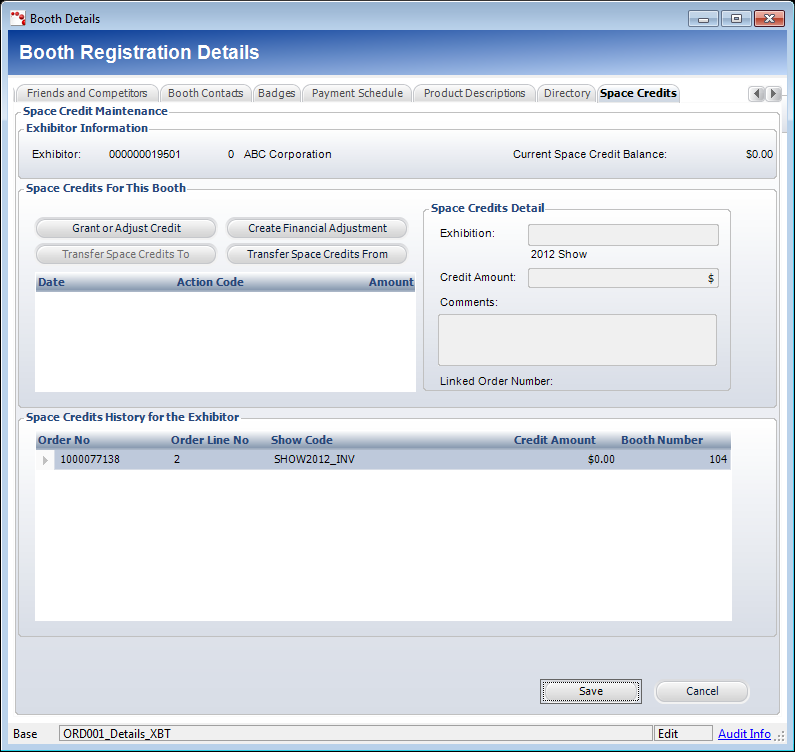The width and height of the screenshot is (795, 752).
Task: Click Create Financial Adjustment button
Action: tap(317, 228)
